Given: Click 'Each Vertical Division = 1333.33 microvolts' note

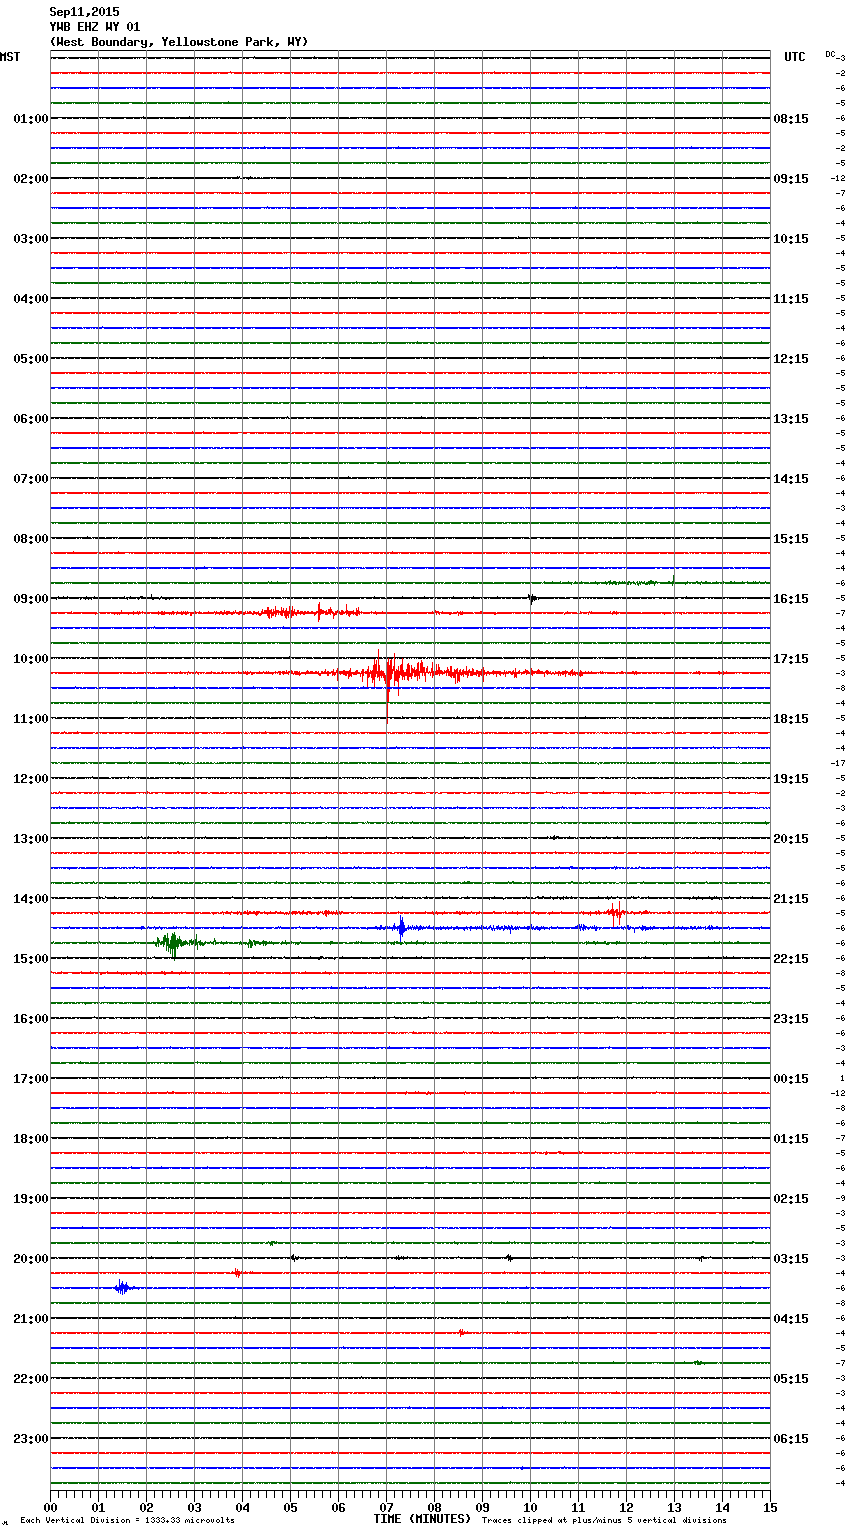Looking at the screenshot, I should pyautogui.click(x=127, y=1521).
